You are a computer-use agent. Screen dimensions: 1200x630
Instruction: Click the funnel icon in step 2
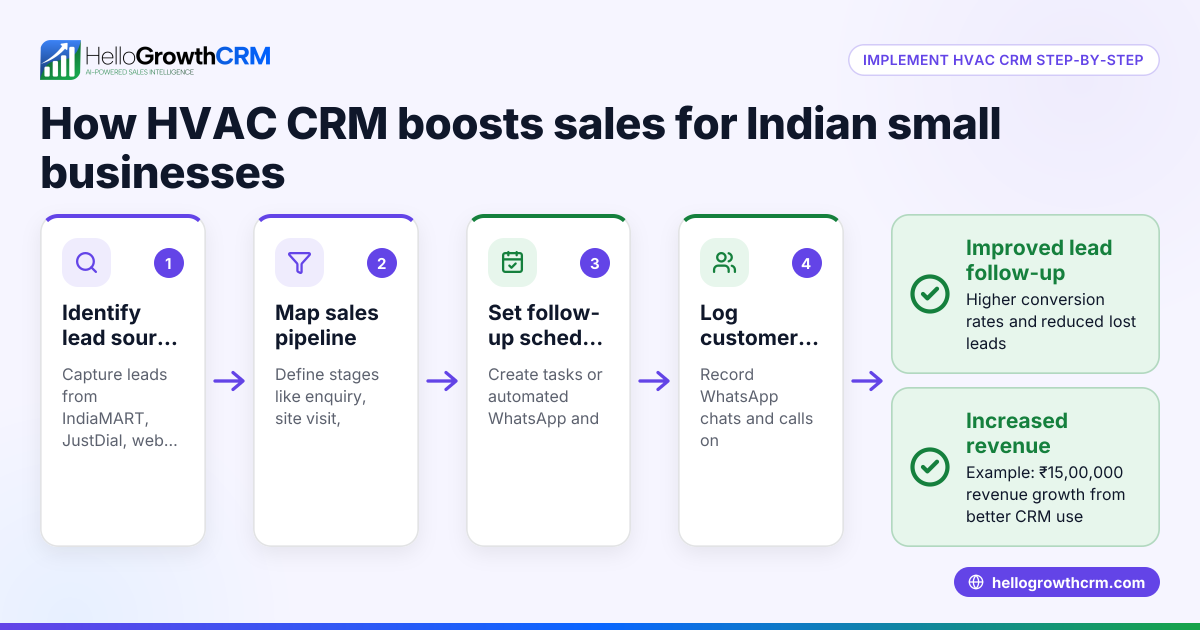click(x=299, y=263)
